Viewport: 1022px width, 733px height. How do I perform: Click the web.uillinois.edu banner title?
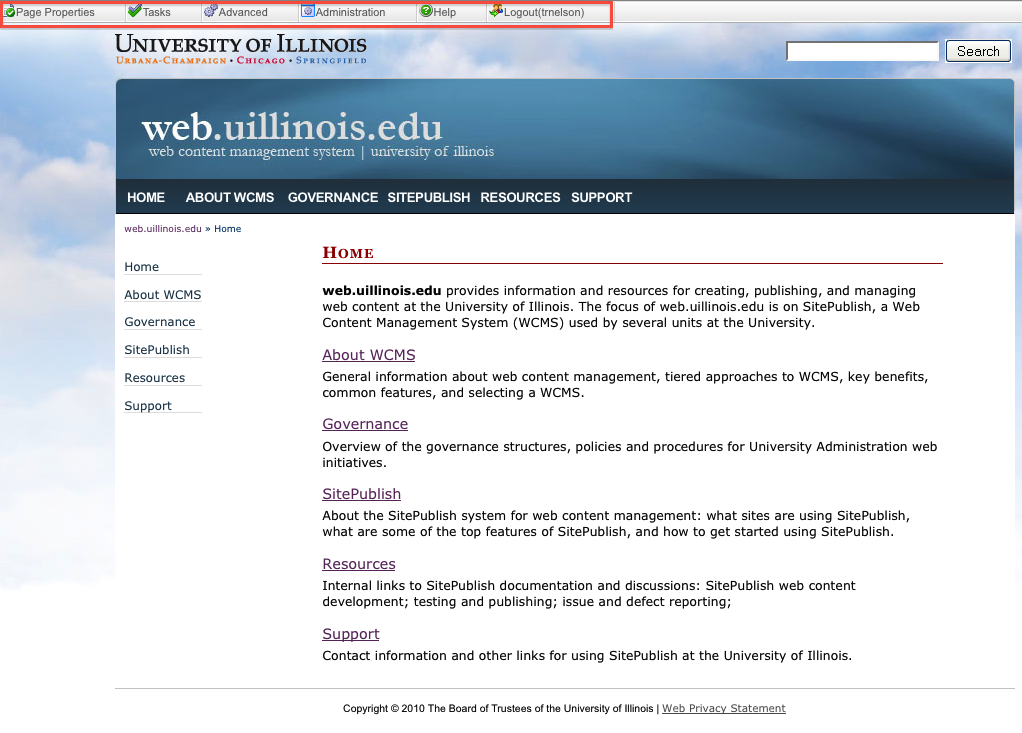292,126
